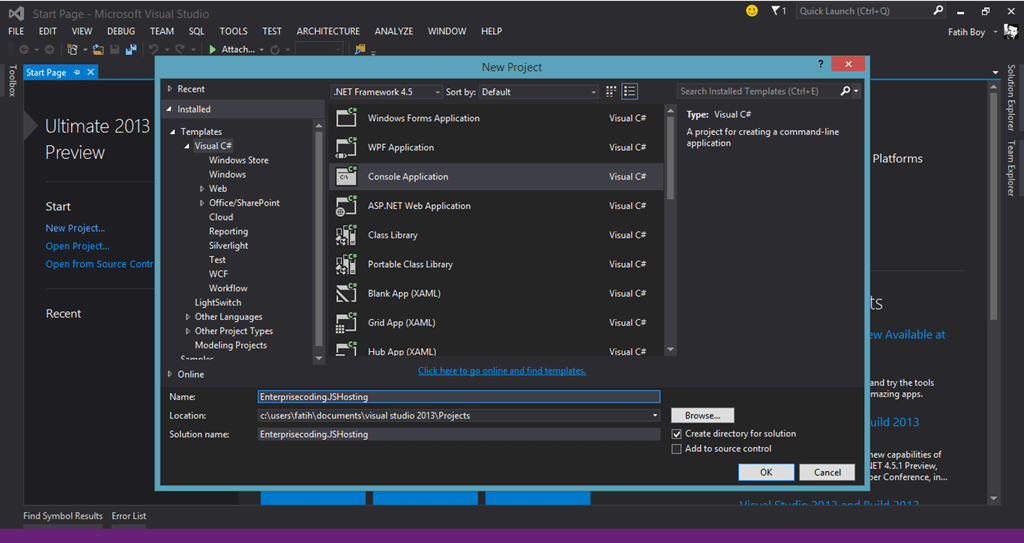1024x543 pixels.
Task: Collapse the Installed section
Action: (x=169, y=109)
